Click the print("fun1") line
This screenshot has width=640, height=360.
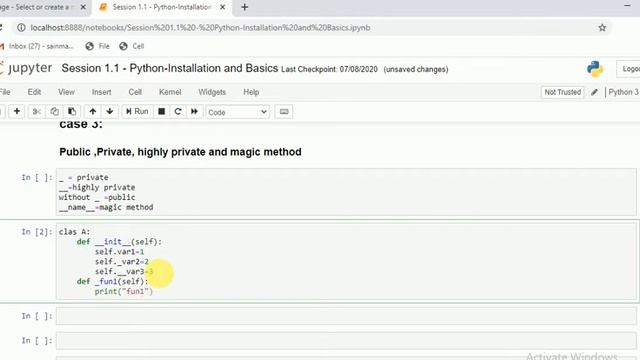[x=124, y=291]
